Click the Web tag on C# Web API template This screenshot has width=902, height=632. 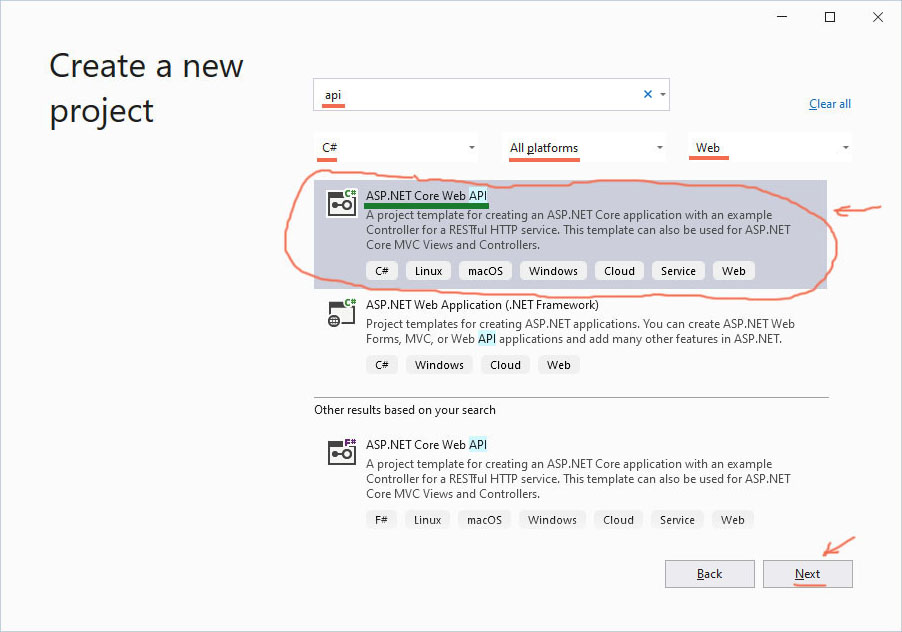pyautogui.click(x=733, y=271)
